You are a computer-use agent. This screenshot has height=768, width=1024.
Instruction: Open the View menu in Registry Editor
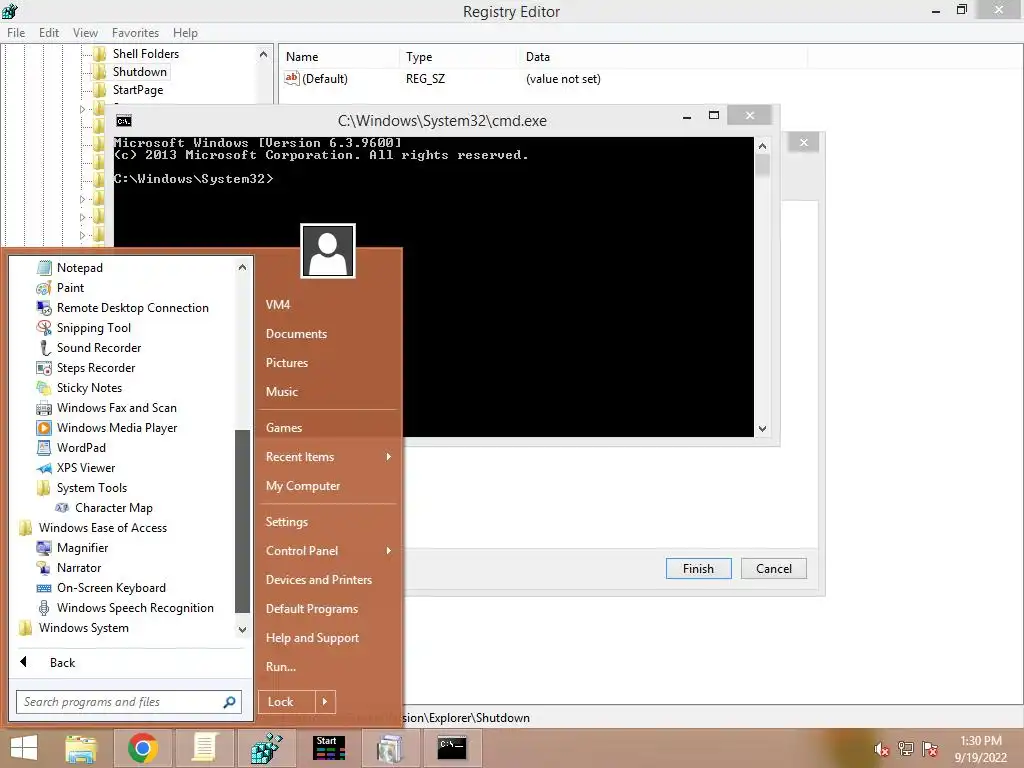[85, 33]
